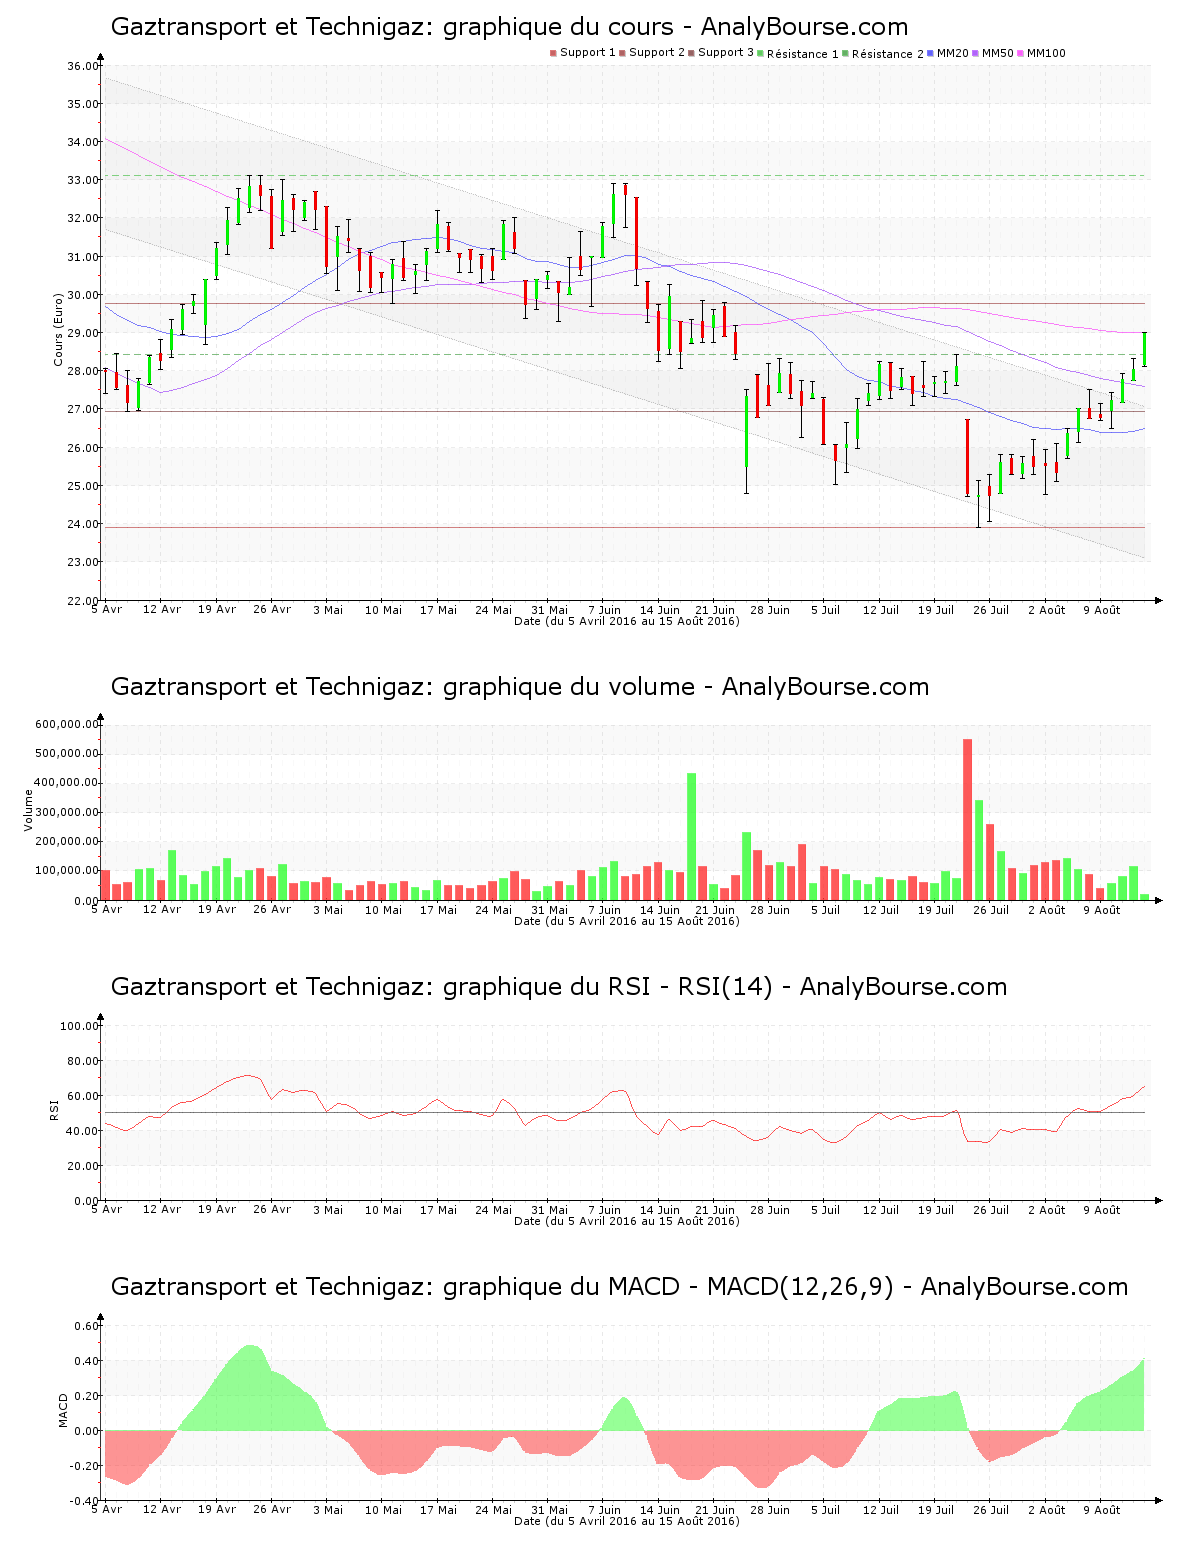Click the '3 Mai' date on RSI chart
The width and height of the screenshot is (1200, 1550).
328,1209
